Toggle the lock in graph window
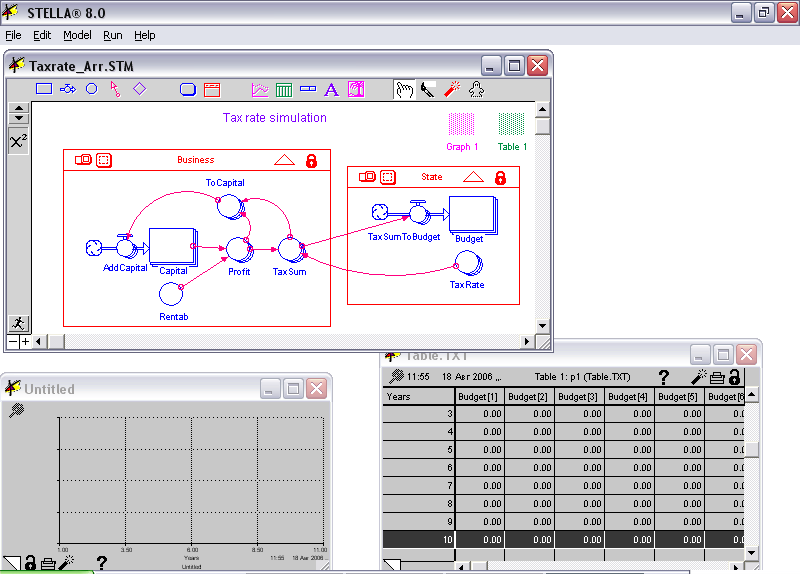Screen dimensions: 800x574 tap(30, 563)
